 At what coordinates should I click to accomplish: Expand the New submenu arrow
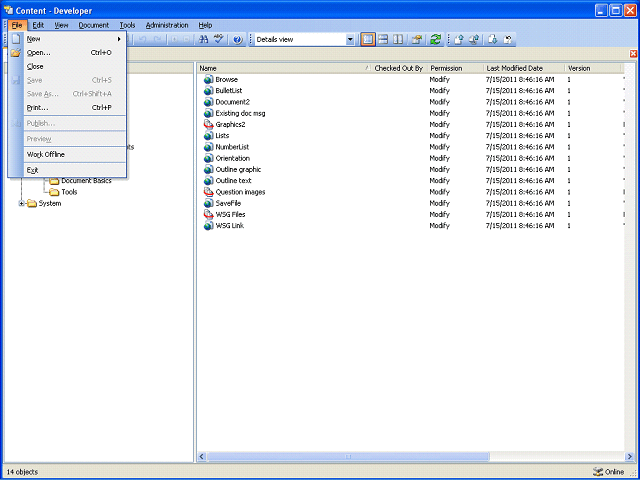click(119, 39)
